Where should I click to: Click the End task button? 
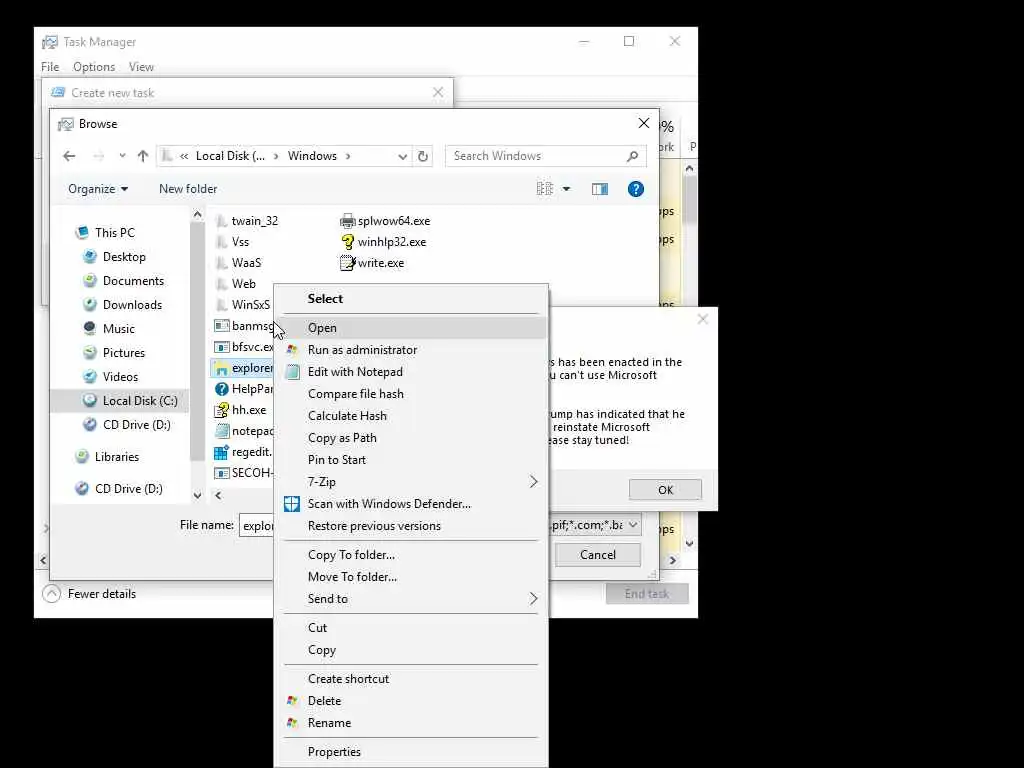click(x=647, y=594)
